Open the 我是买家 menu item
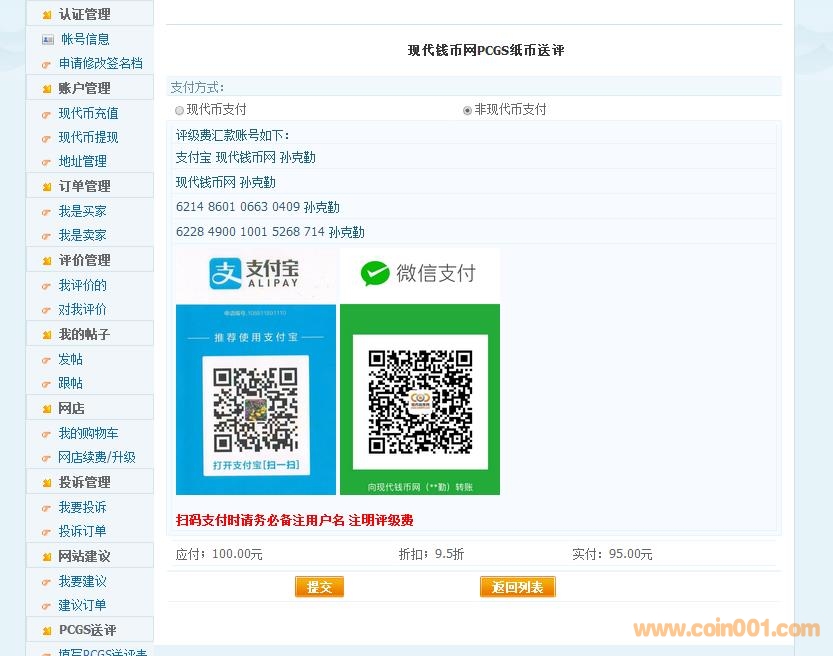 [82, 211]
